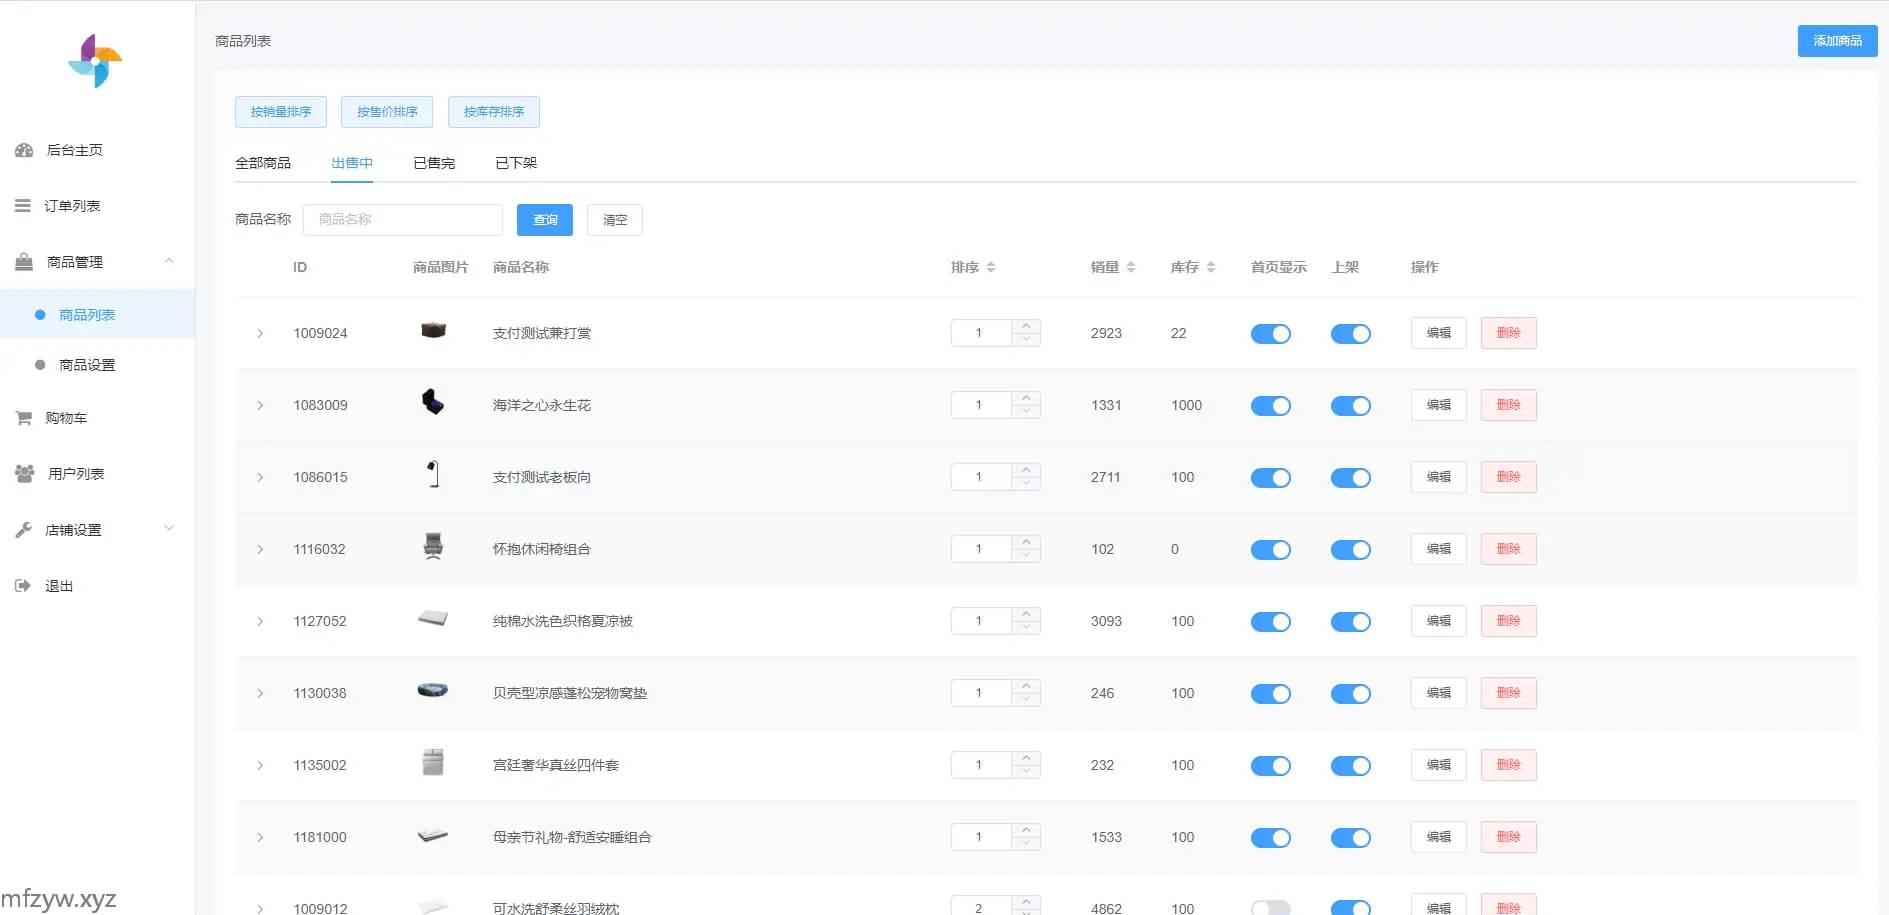Expand the 店铺设置 sidebar submenu

(169, 529)
